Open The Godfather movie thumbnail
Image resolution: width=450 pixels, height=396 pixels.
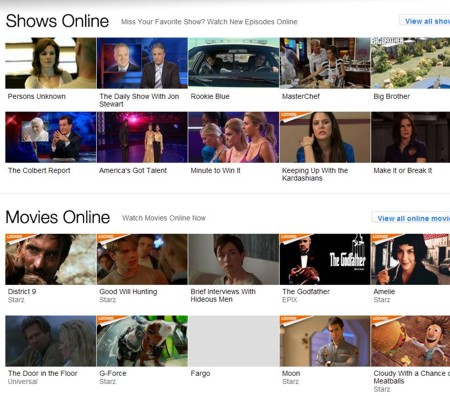click(x=325, y=259)
